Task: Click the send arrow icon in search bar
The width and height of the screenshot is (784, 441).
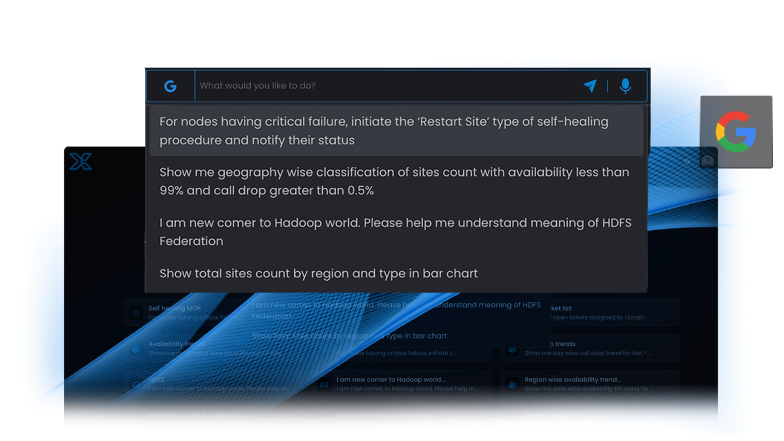Action: [590, 86]
